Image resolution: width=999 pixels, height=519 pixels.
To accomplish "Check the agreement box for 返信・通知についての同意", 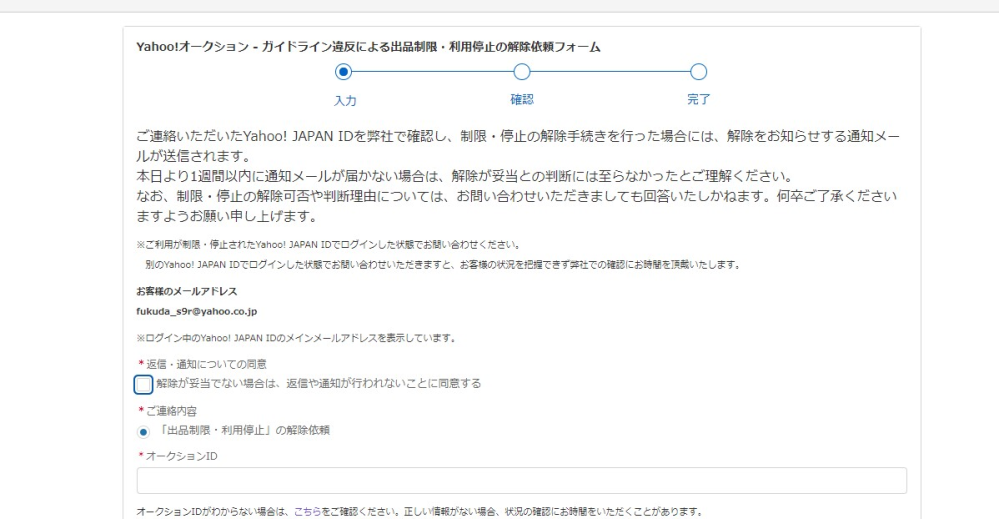I will [143, 385].
